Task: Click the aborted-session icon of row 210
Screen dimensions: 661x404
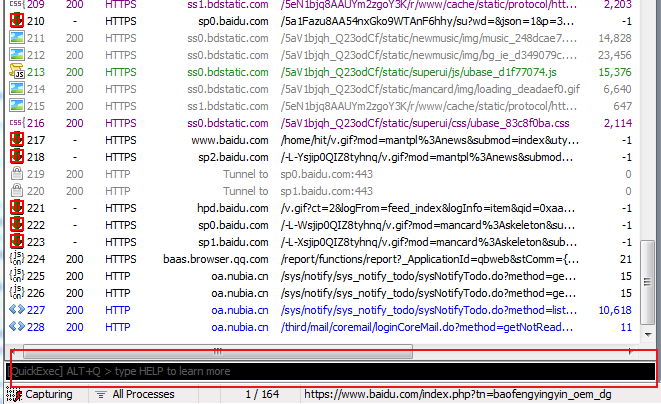Action: point(16,21)
